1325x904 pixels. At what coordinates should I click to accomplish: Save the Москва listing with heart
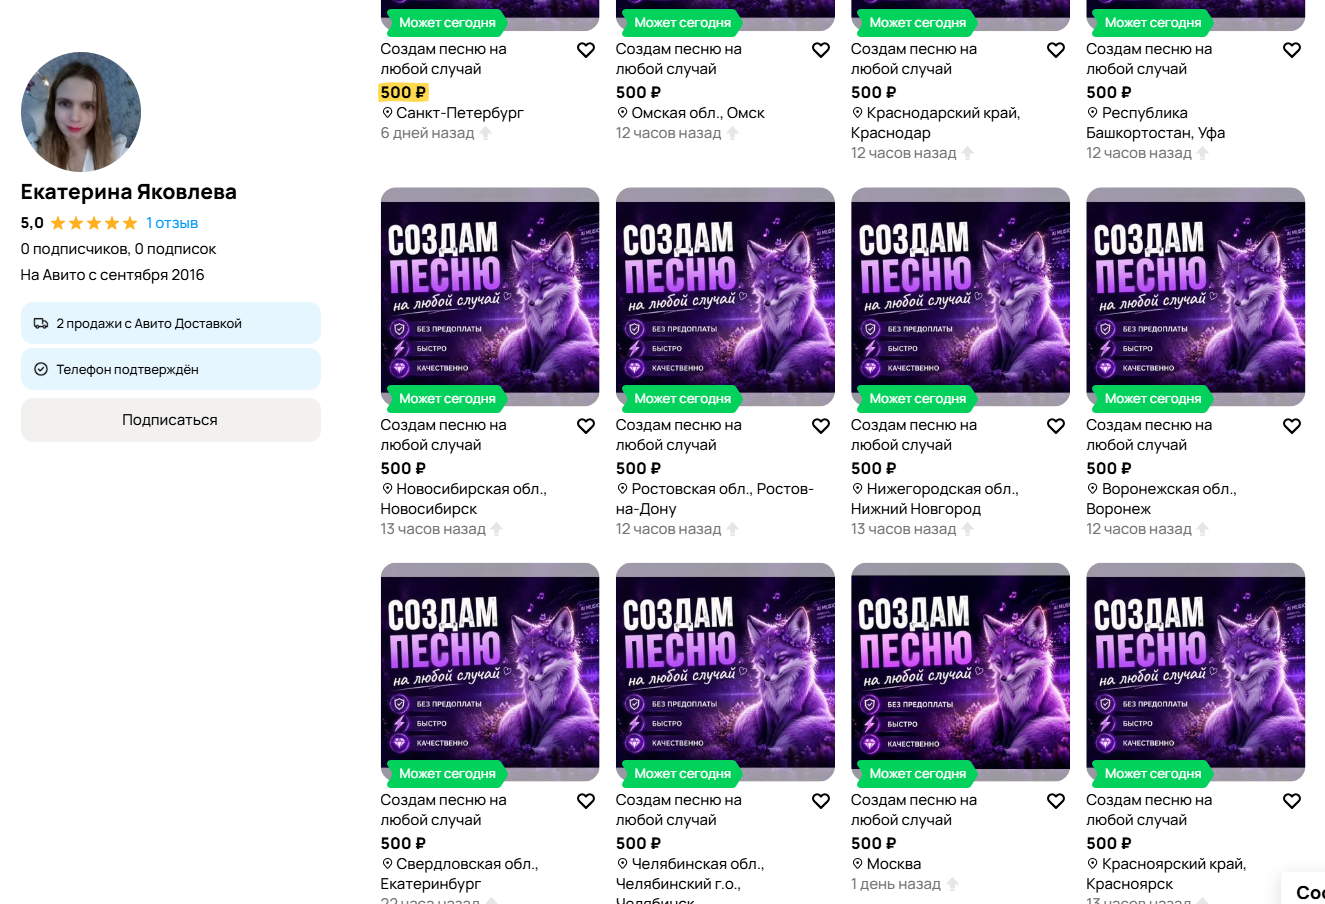(1056, 801)
